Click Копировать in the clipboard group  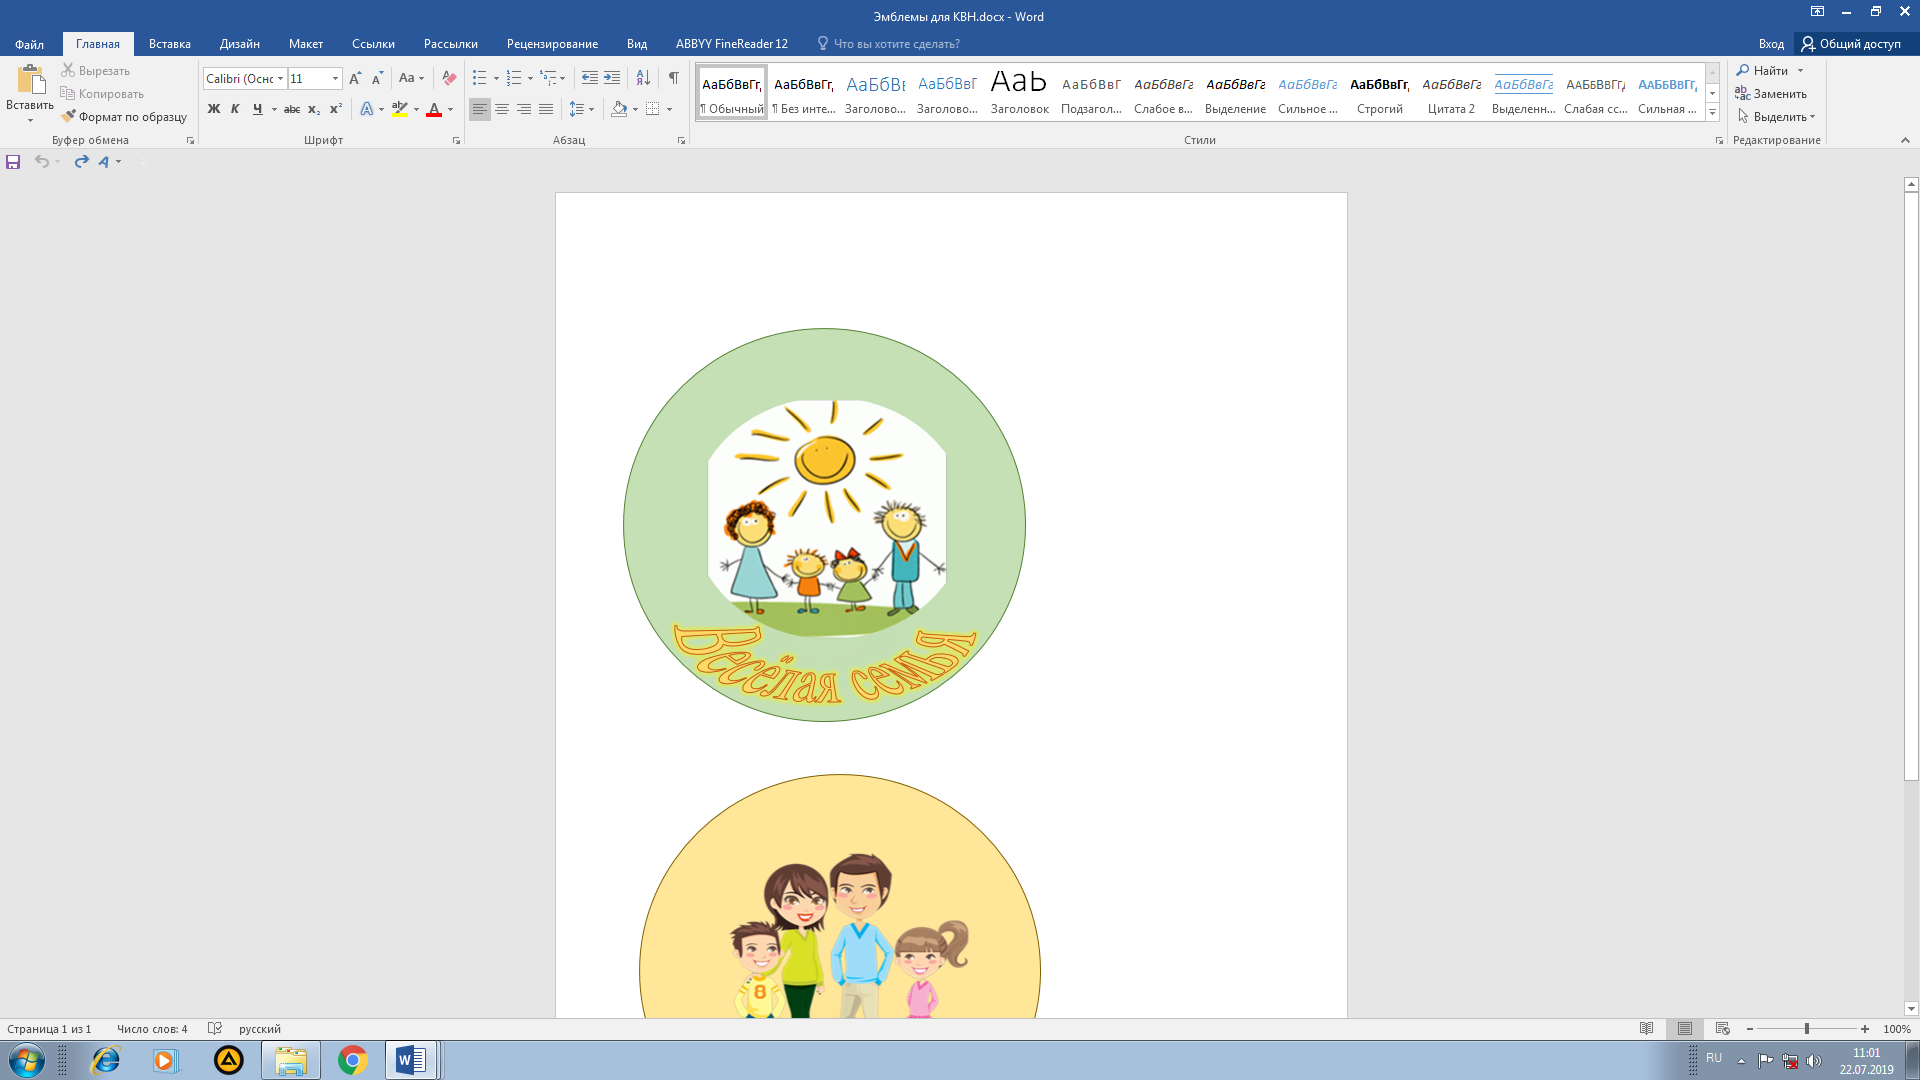pyautogui.click(x=102, y=93)
